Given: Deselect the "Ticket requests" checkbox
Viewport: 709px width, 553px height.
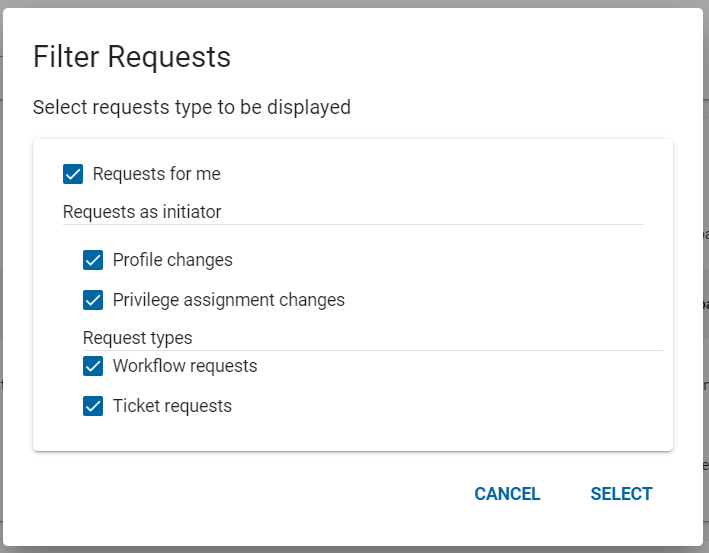Looking at the screenshot, I should [93, 406].
